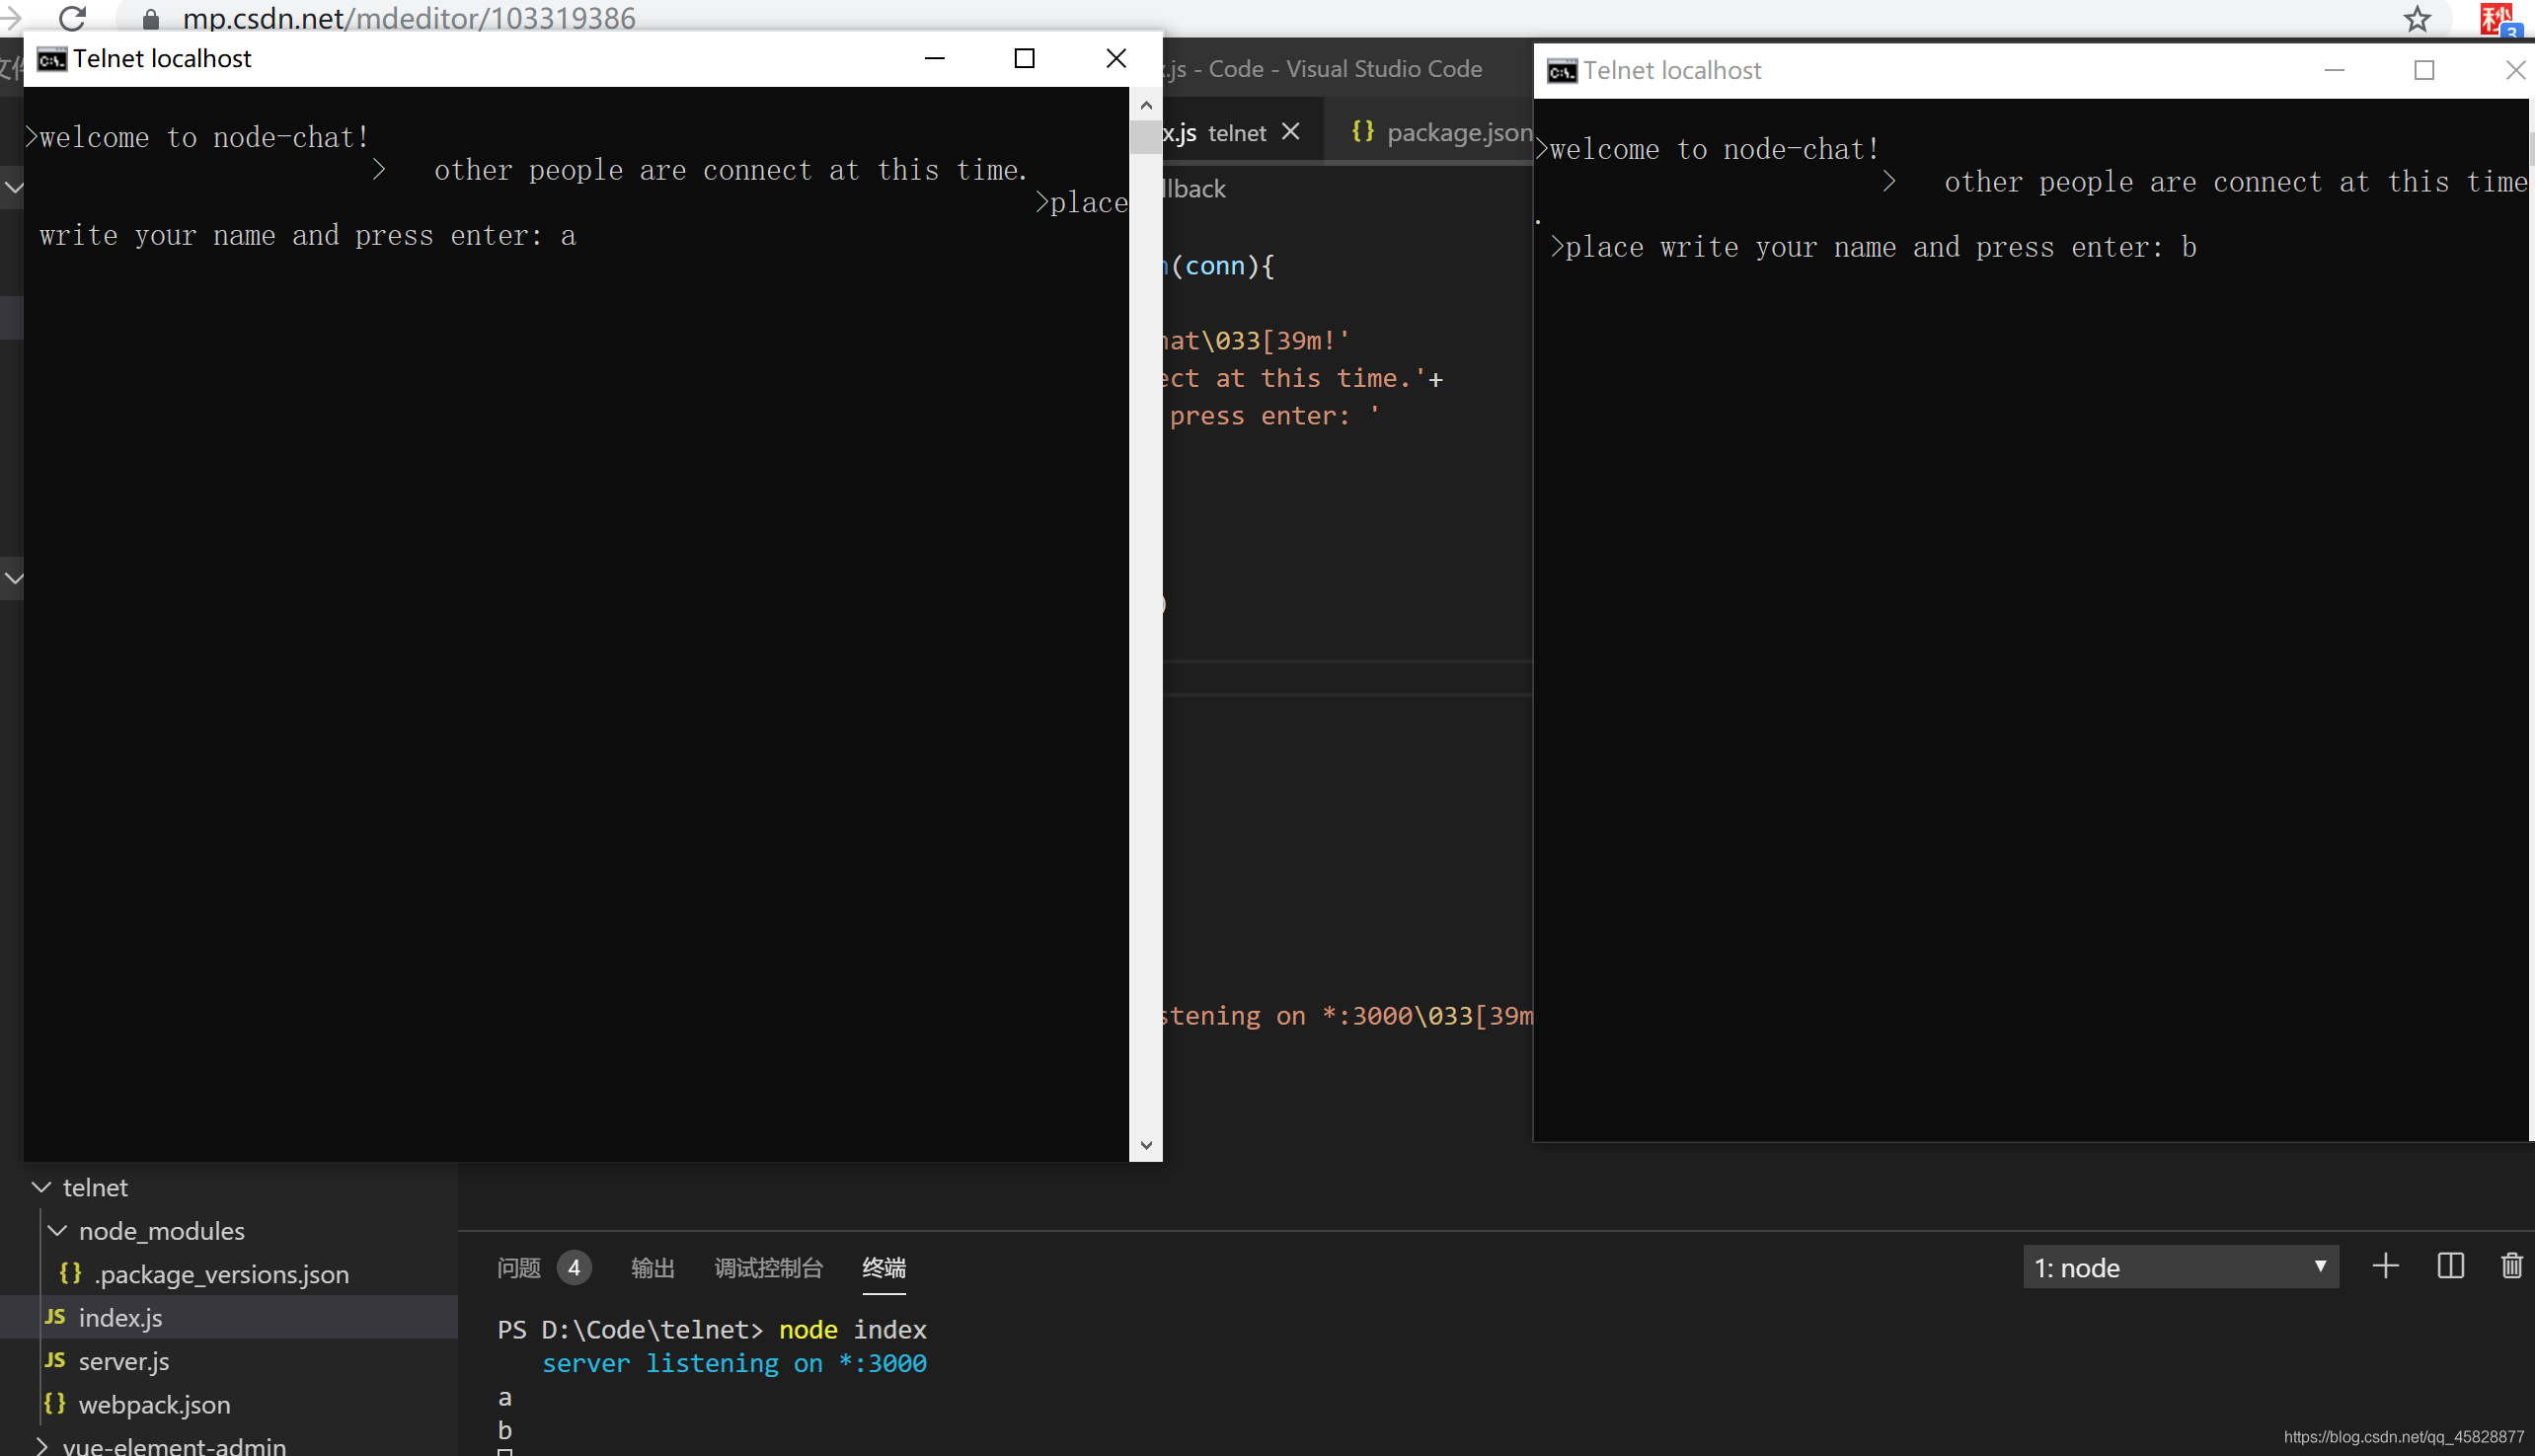Click 'press enter:' string in the code editor
Image resolution: width=2535 pixels, height=1456 pixels.
click(x=1260, y=416)
